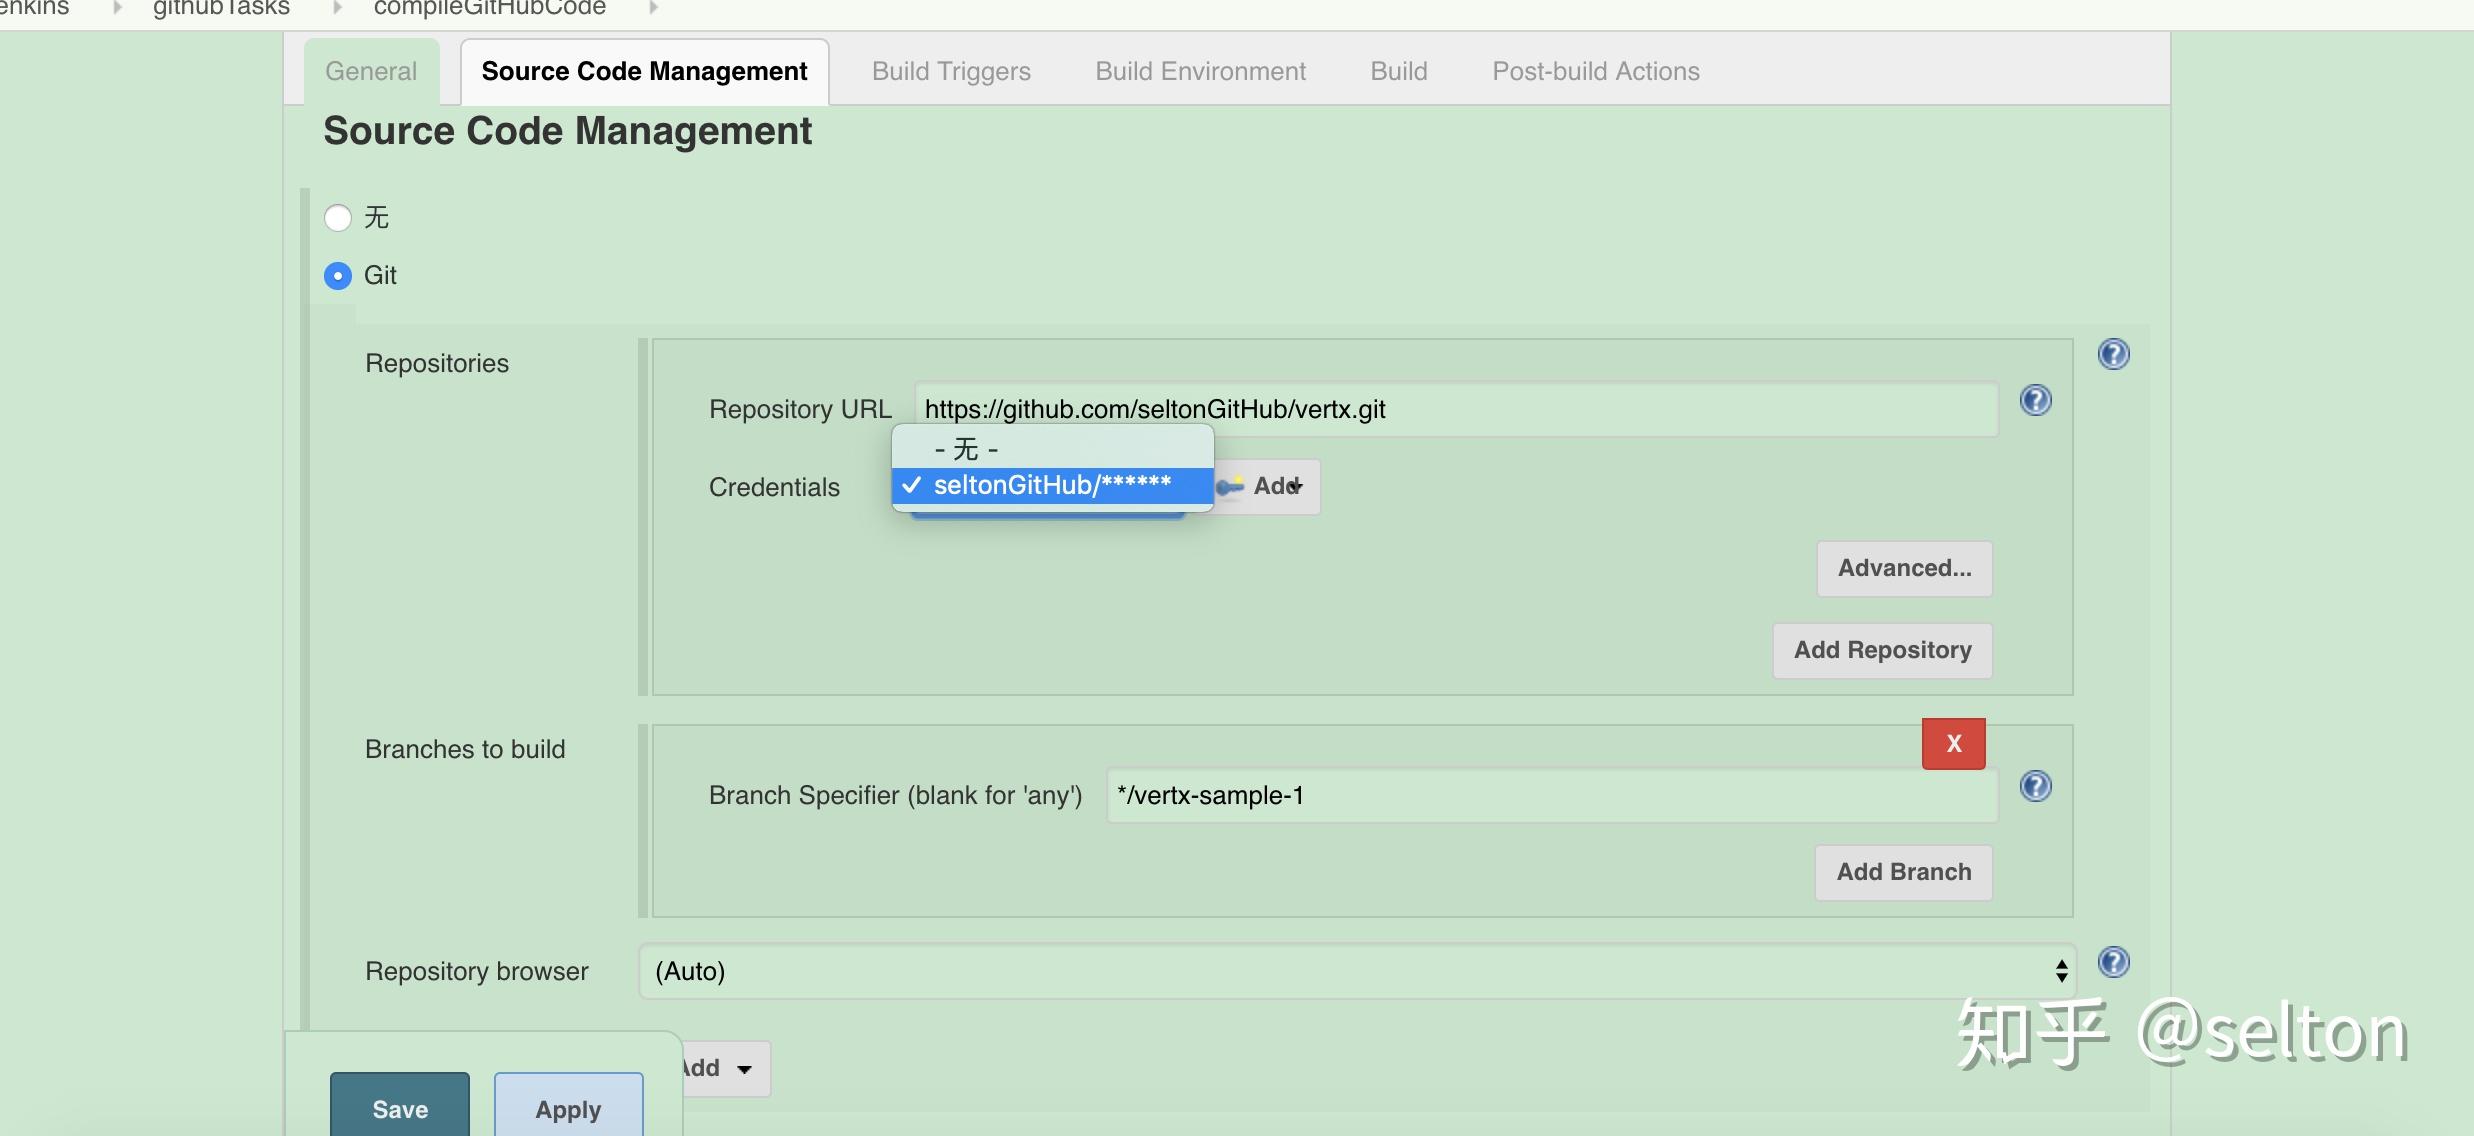Switch to Build Triggers tab
The width and height of the screenshot is (2474, 1136).
[950, 72]
